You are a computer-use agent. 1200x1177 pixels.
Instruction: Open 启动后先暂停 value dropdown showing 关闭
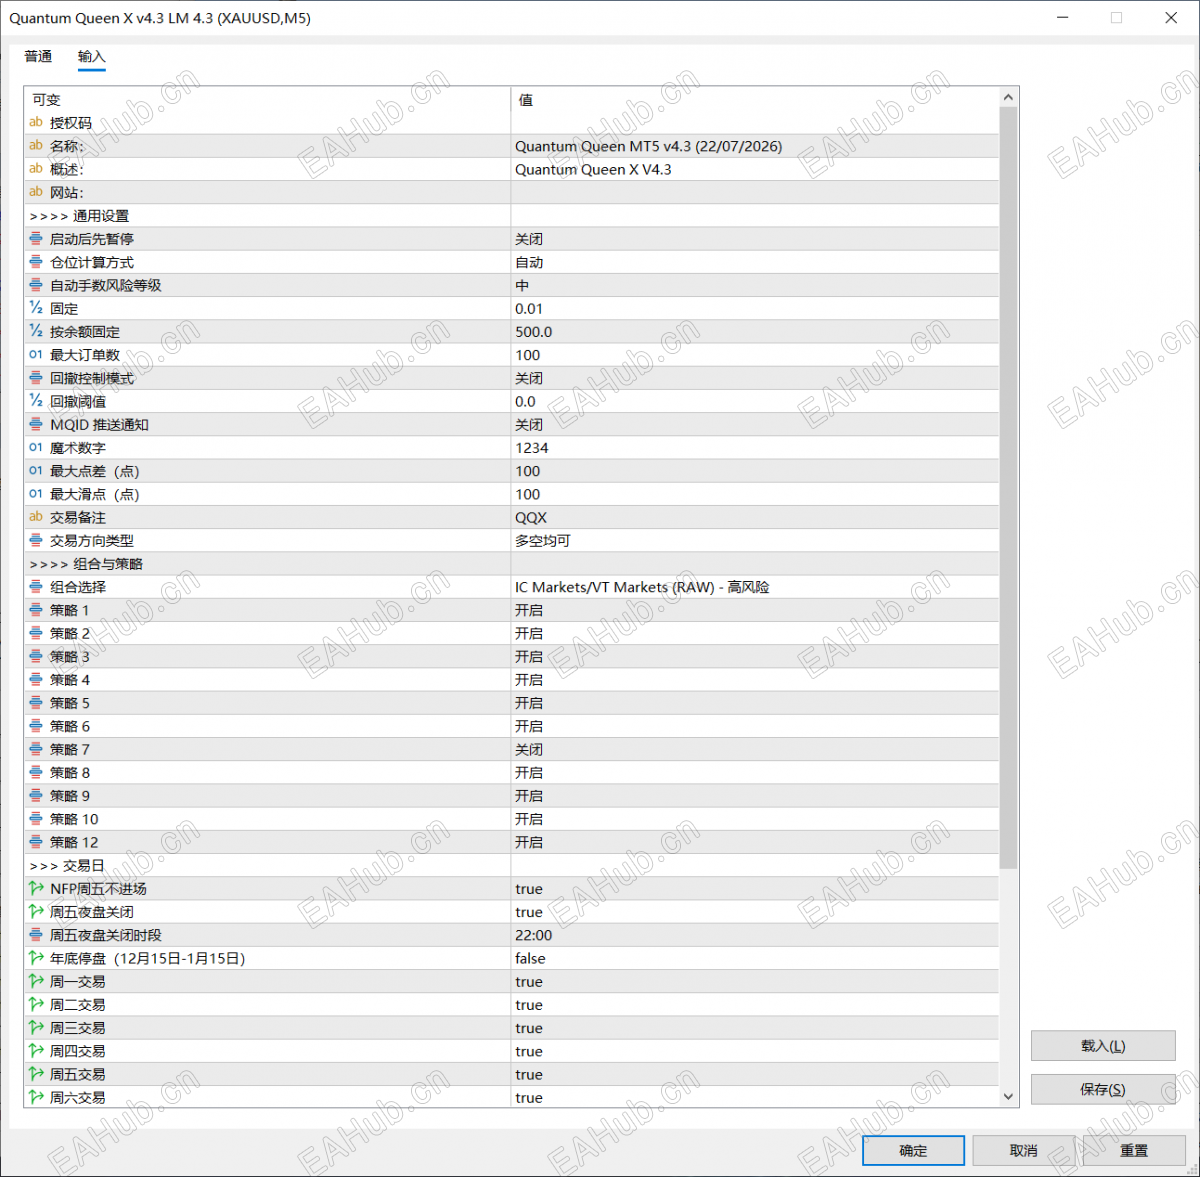[754, 239]
